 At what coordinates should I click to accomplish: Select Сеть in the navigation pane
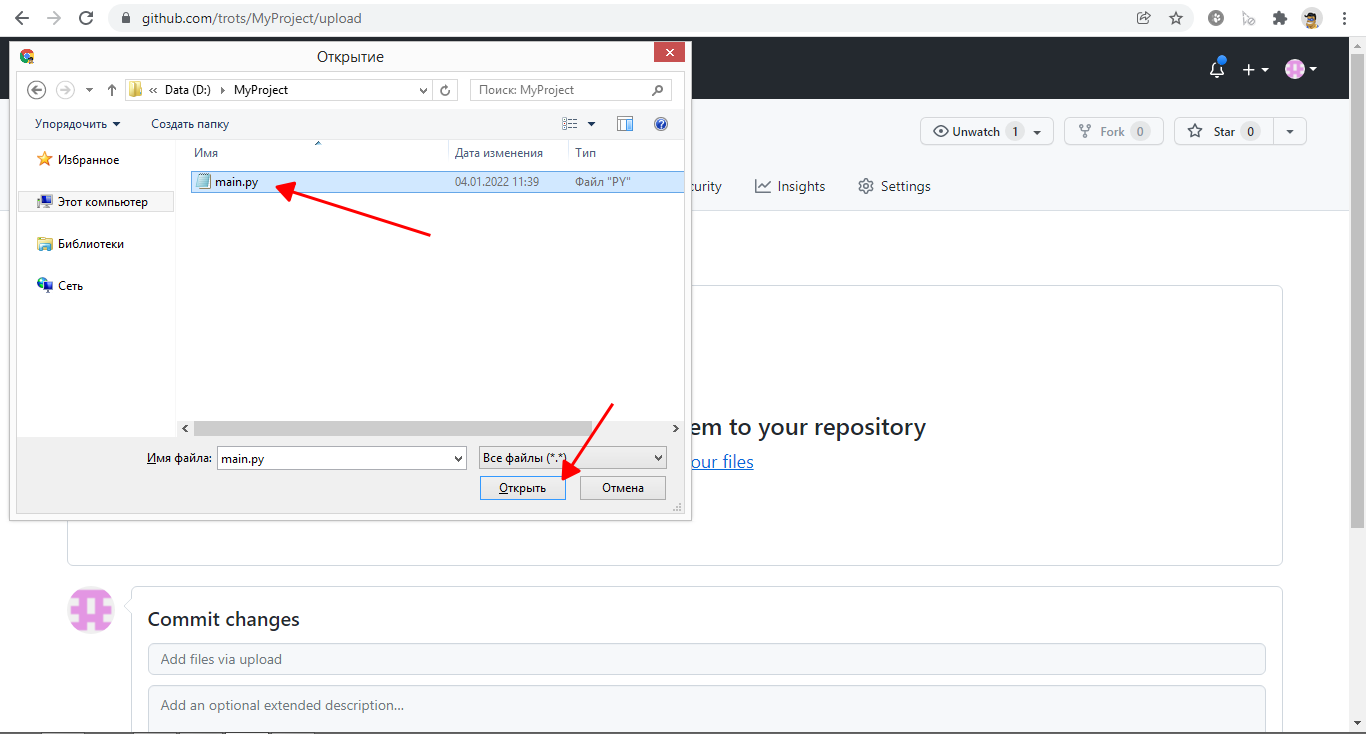[60, 286]
